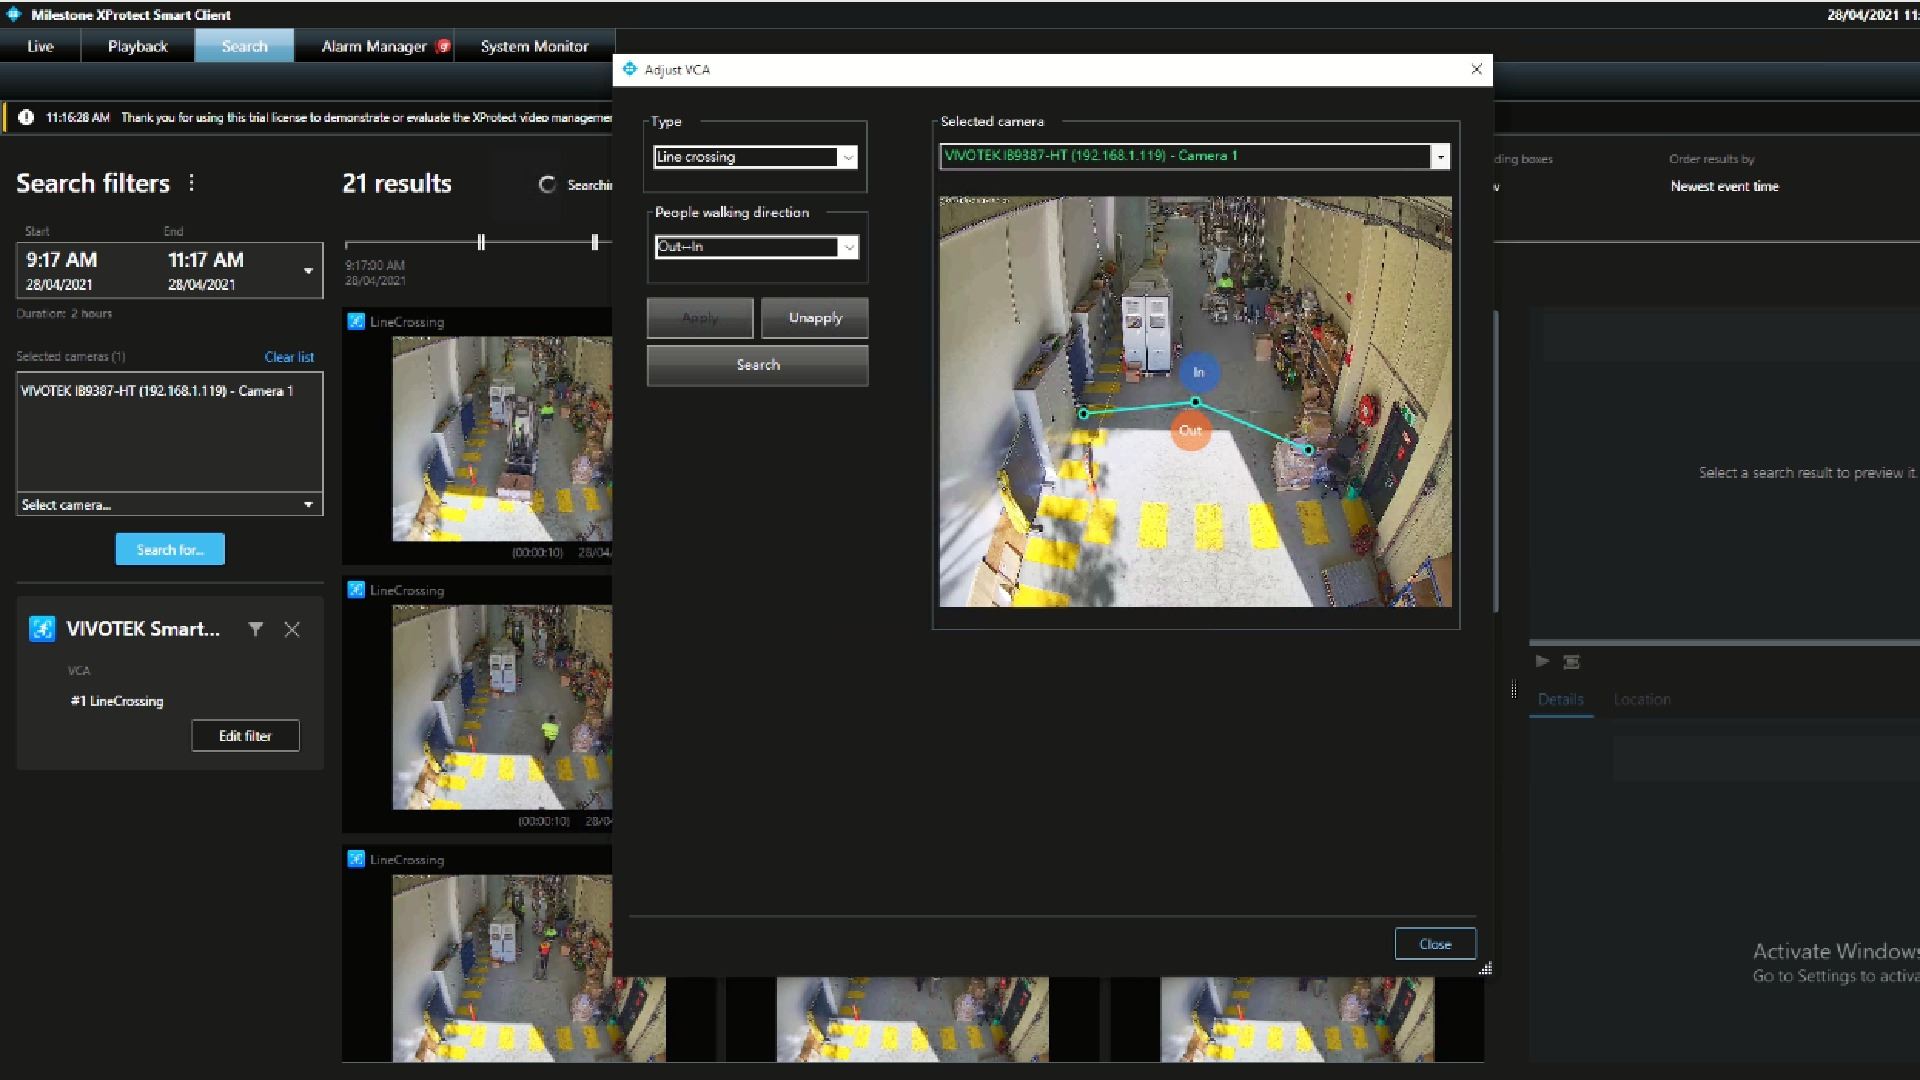Switch to the Playback tab
The image size is (1920, 1080).
coord(138,46)
